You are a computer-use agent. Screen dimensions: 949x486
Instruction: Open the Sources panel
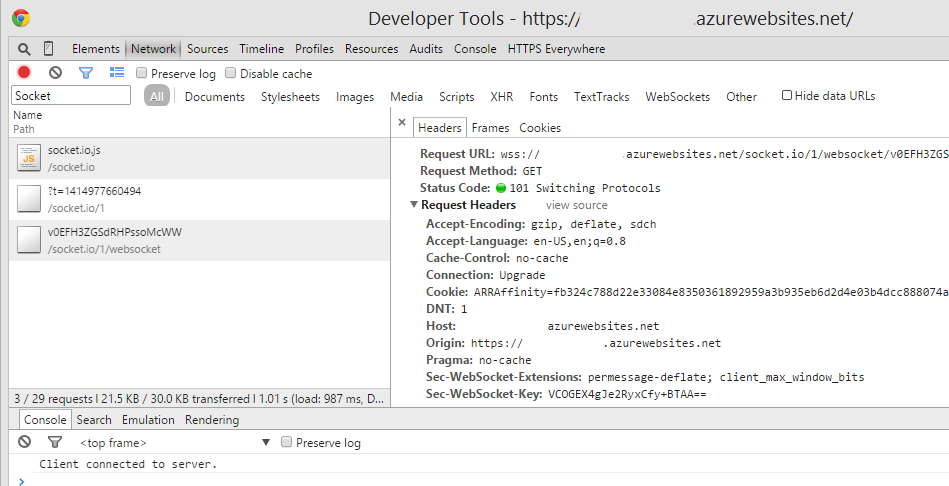click(x=208, y=49)
